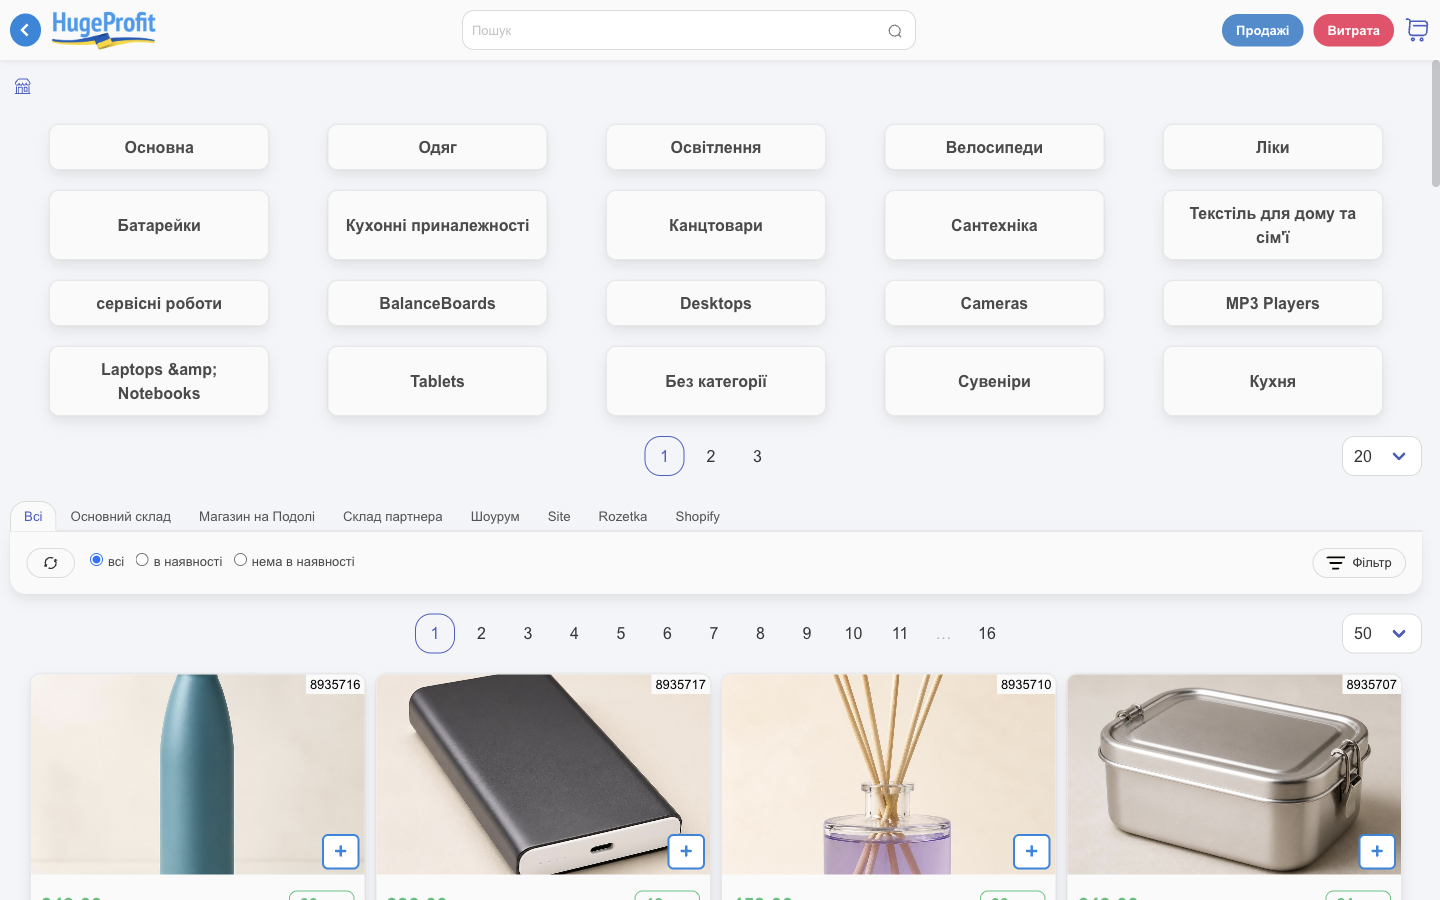Click the vertical page scrollbar
The width and height of the screenshot is (1440, 900).
[1435, 124]
